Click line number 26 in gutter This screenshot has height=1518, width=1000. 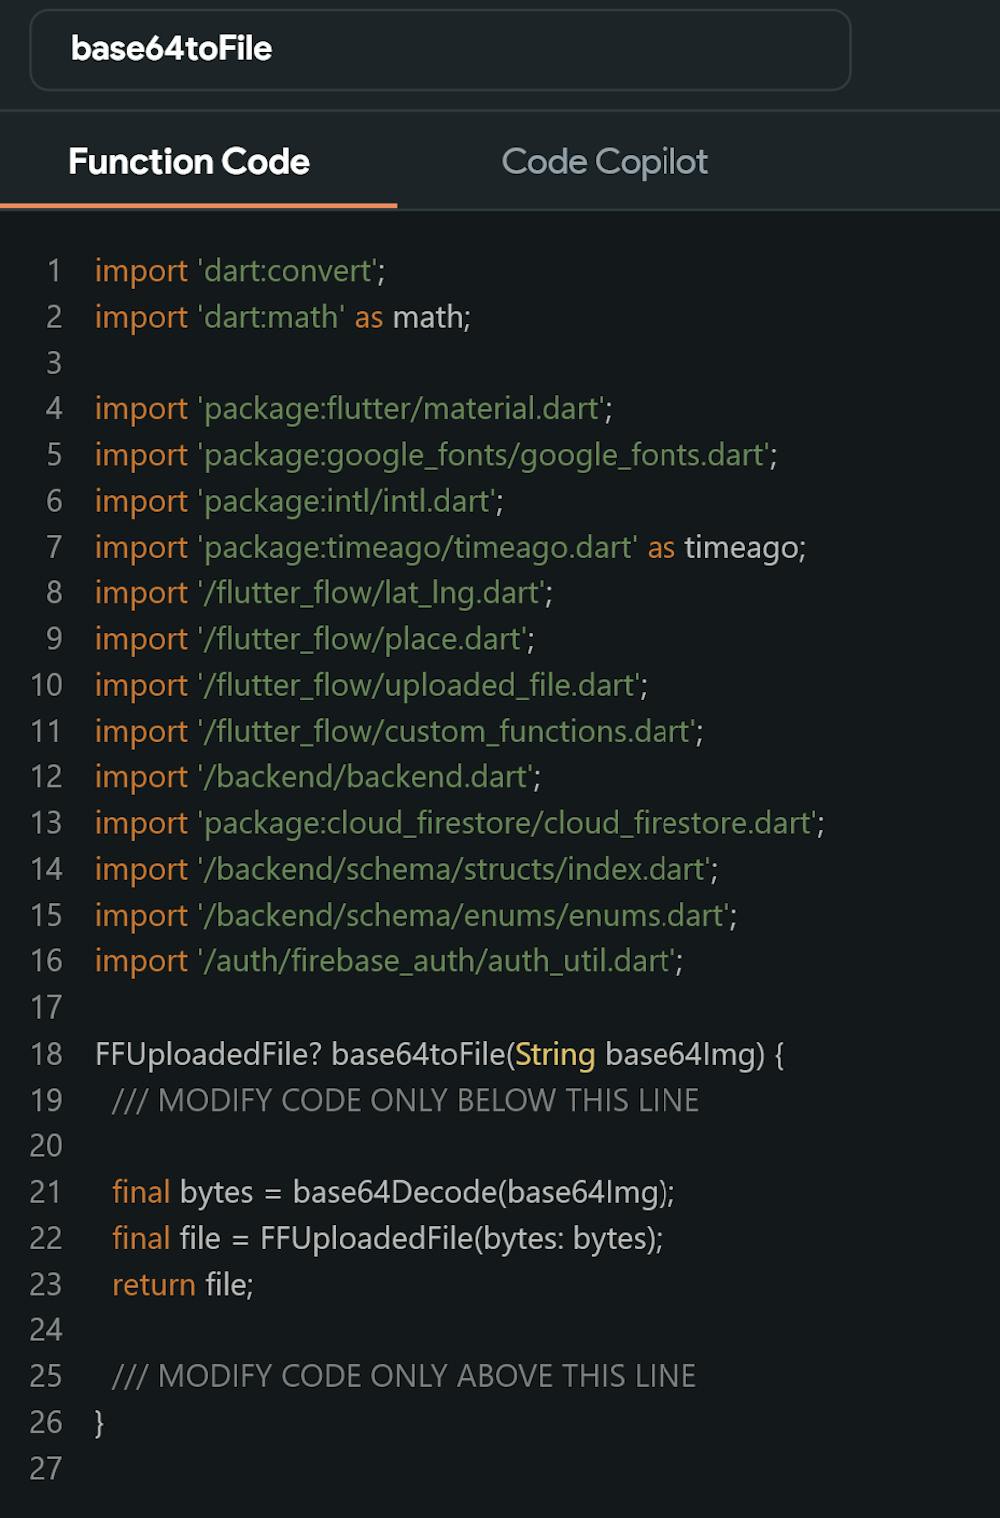point(46,1422)
